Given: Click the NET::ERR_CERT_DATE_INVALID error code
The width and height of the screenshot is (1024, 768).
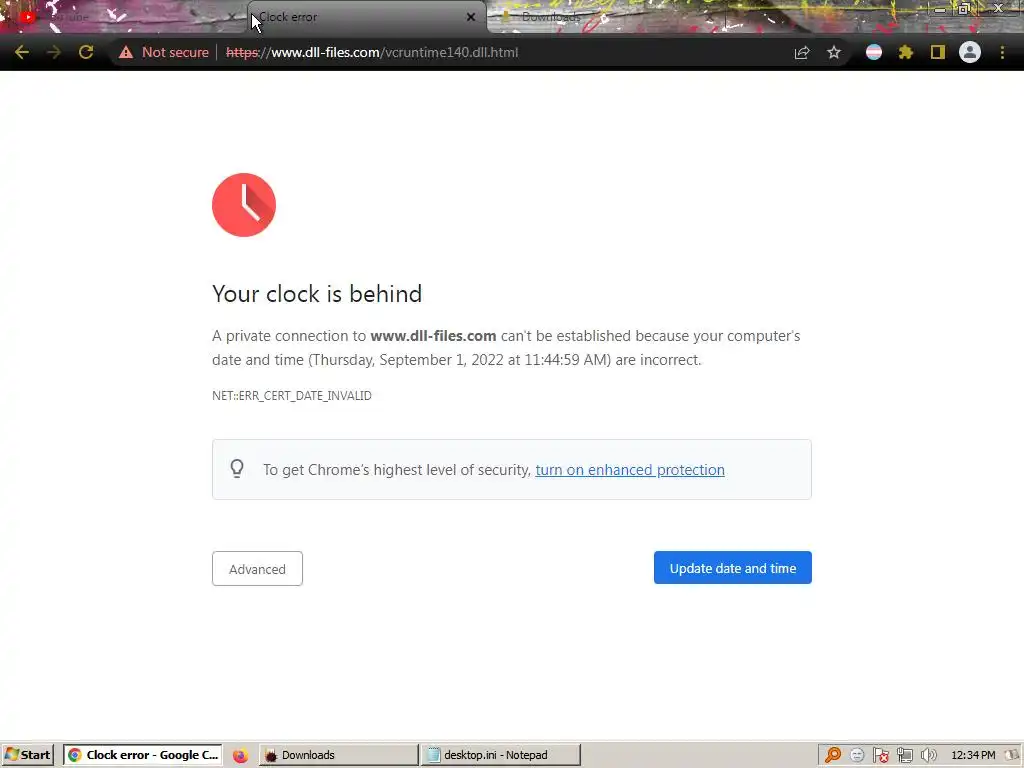Looking at the screenshot, I should point(292,396).
